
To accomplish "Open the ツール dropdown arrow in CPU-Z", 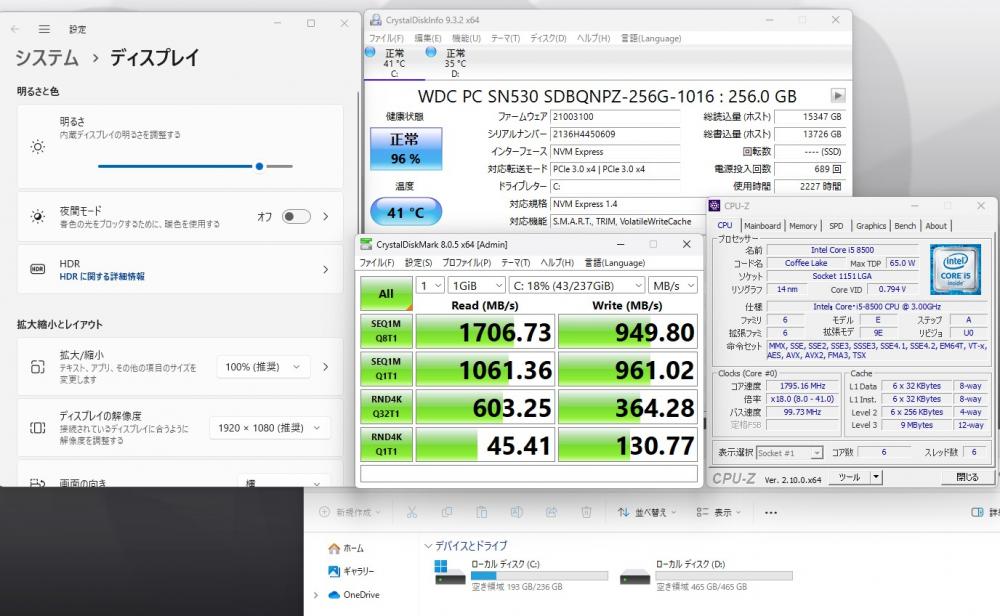I will click(876, 476).
